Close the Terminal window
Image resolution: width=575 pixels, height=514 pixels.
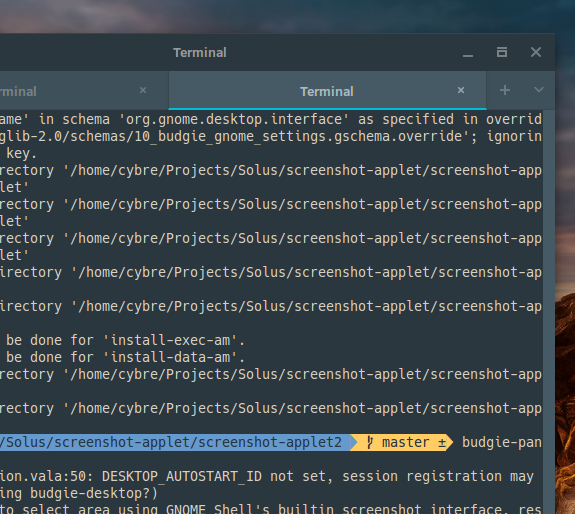click(536, 52)
